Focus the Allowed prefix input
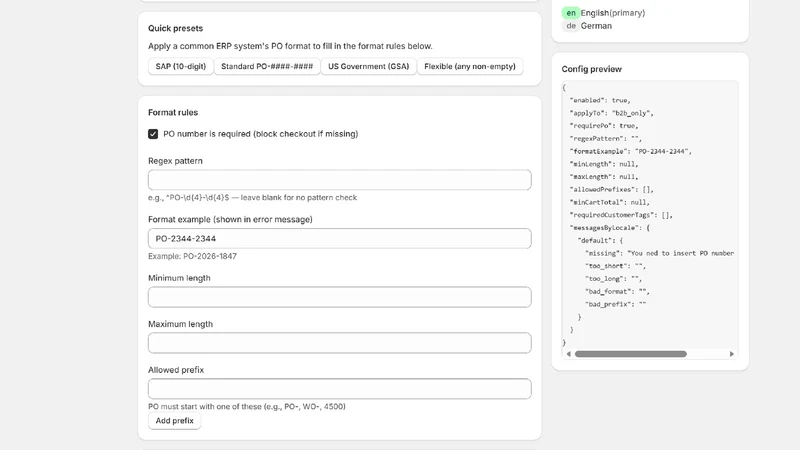Image resolution: width=800 pixels, height=450 pixels. [339, 389]
